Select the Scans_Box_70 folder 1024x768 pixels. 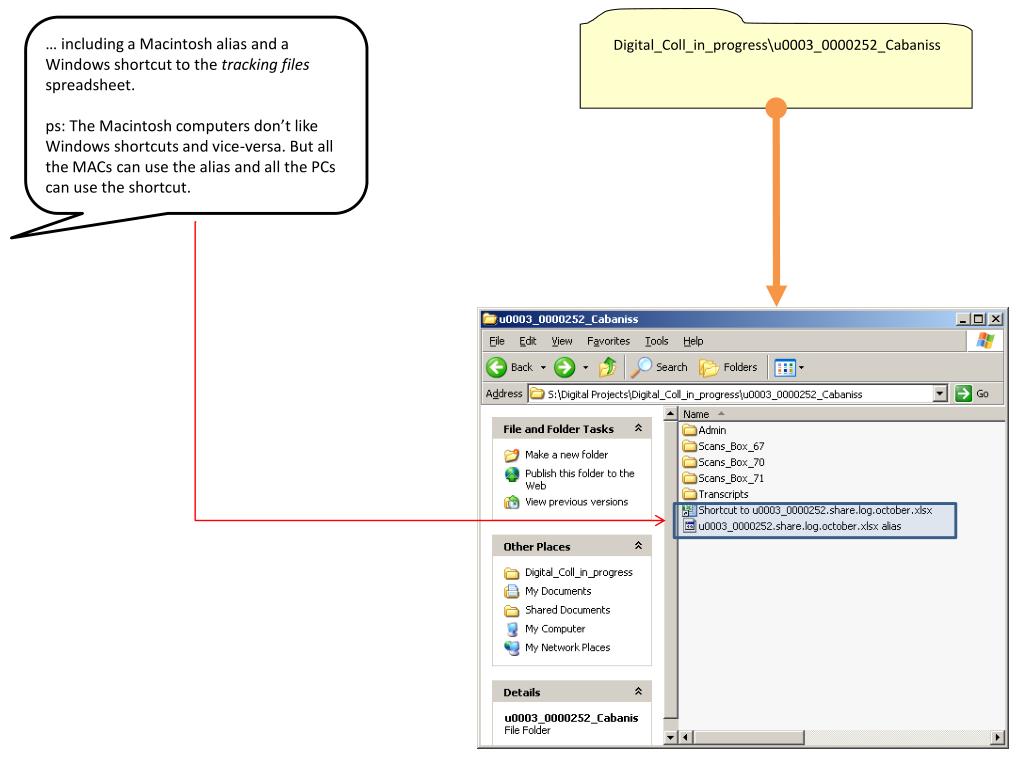click(x=723, y=462)
